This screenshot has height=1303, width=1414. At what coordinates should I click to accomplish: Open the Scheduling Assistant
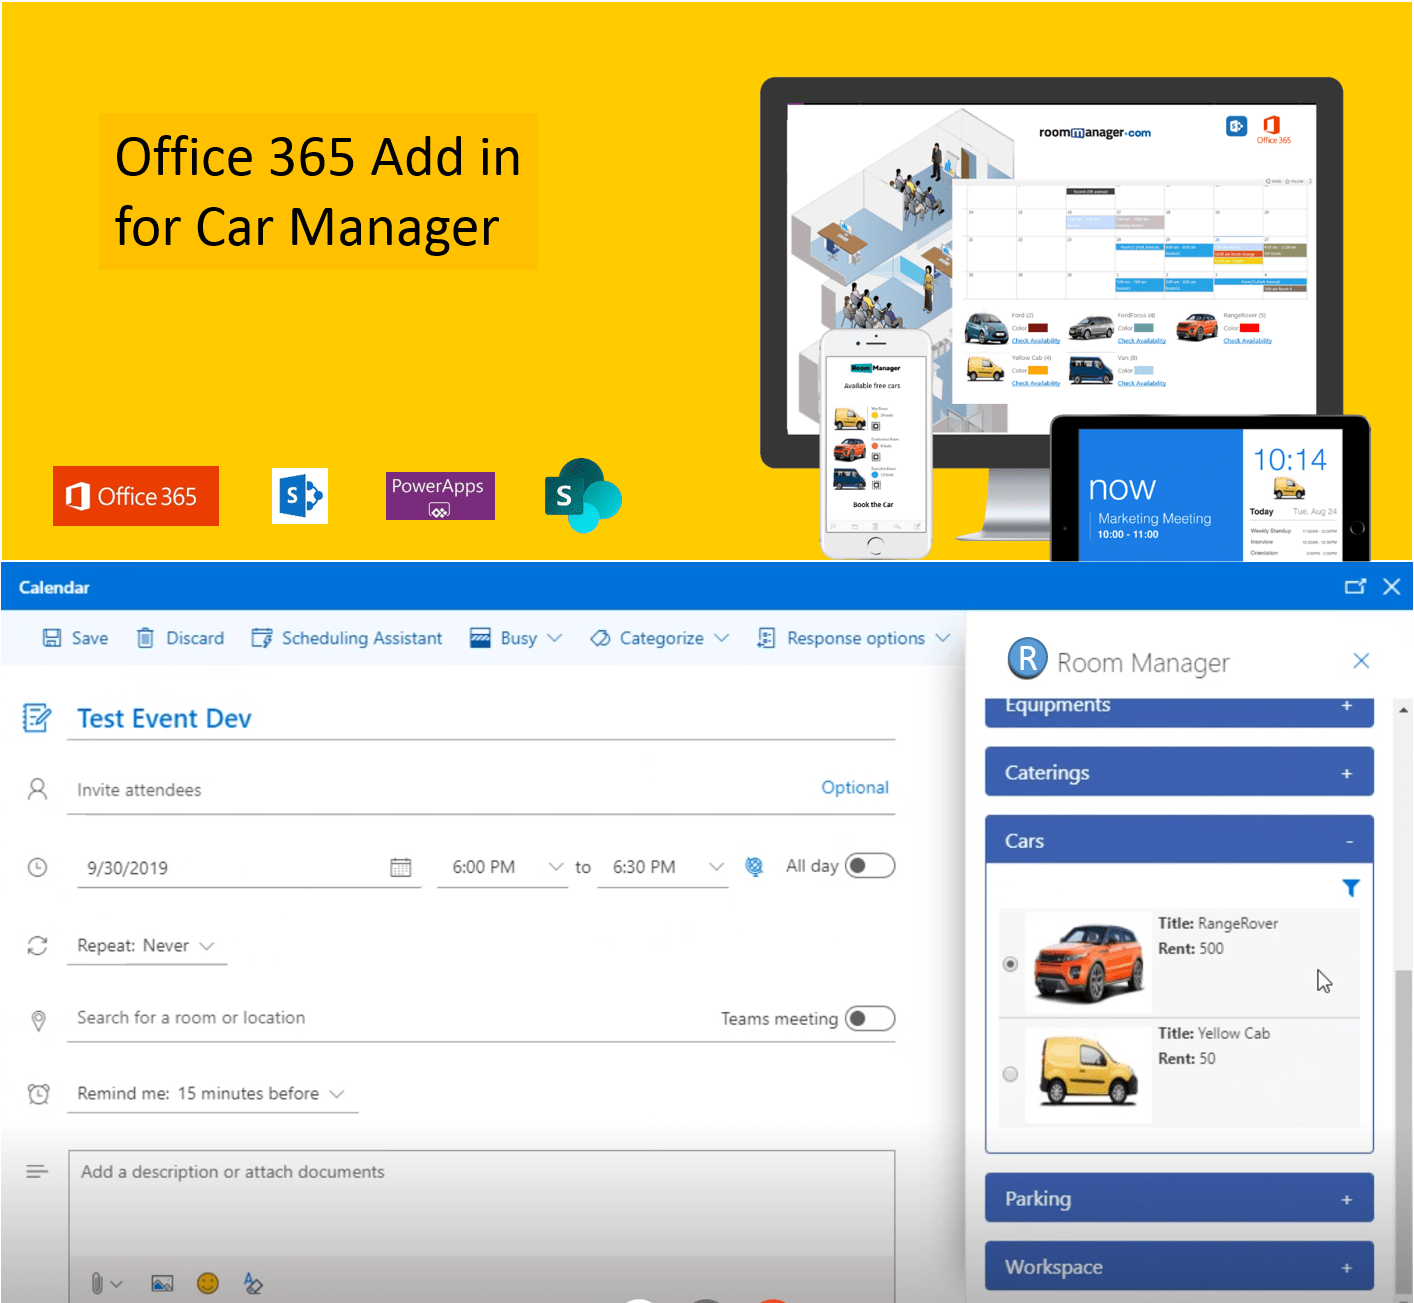(x=346, y=638)
